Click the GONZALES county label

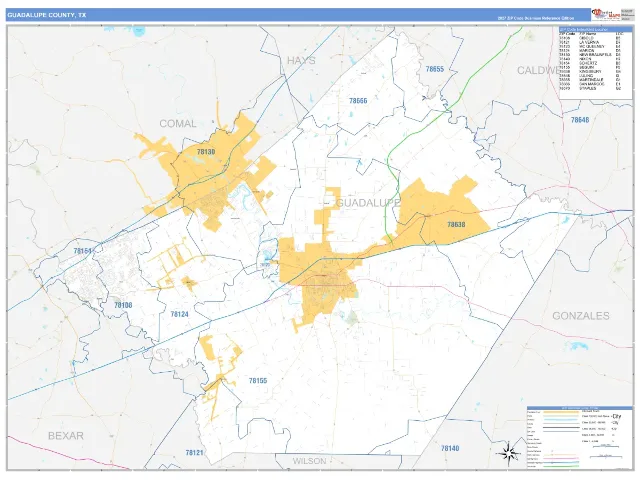pos(581,316)
